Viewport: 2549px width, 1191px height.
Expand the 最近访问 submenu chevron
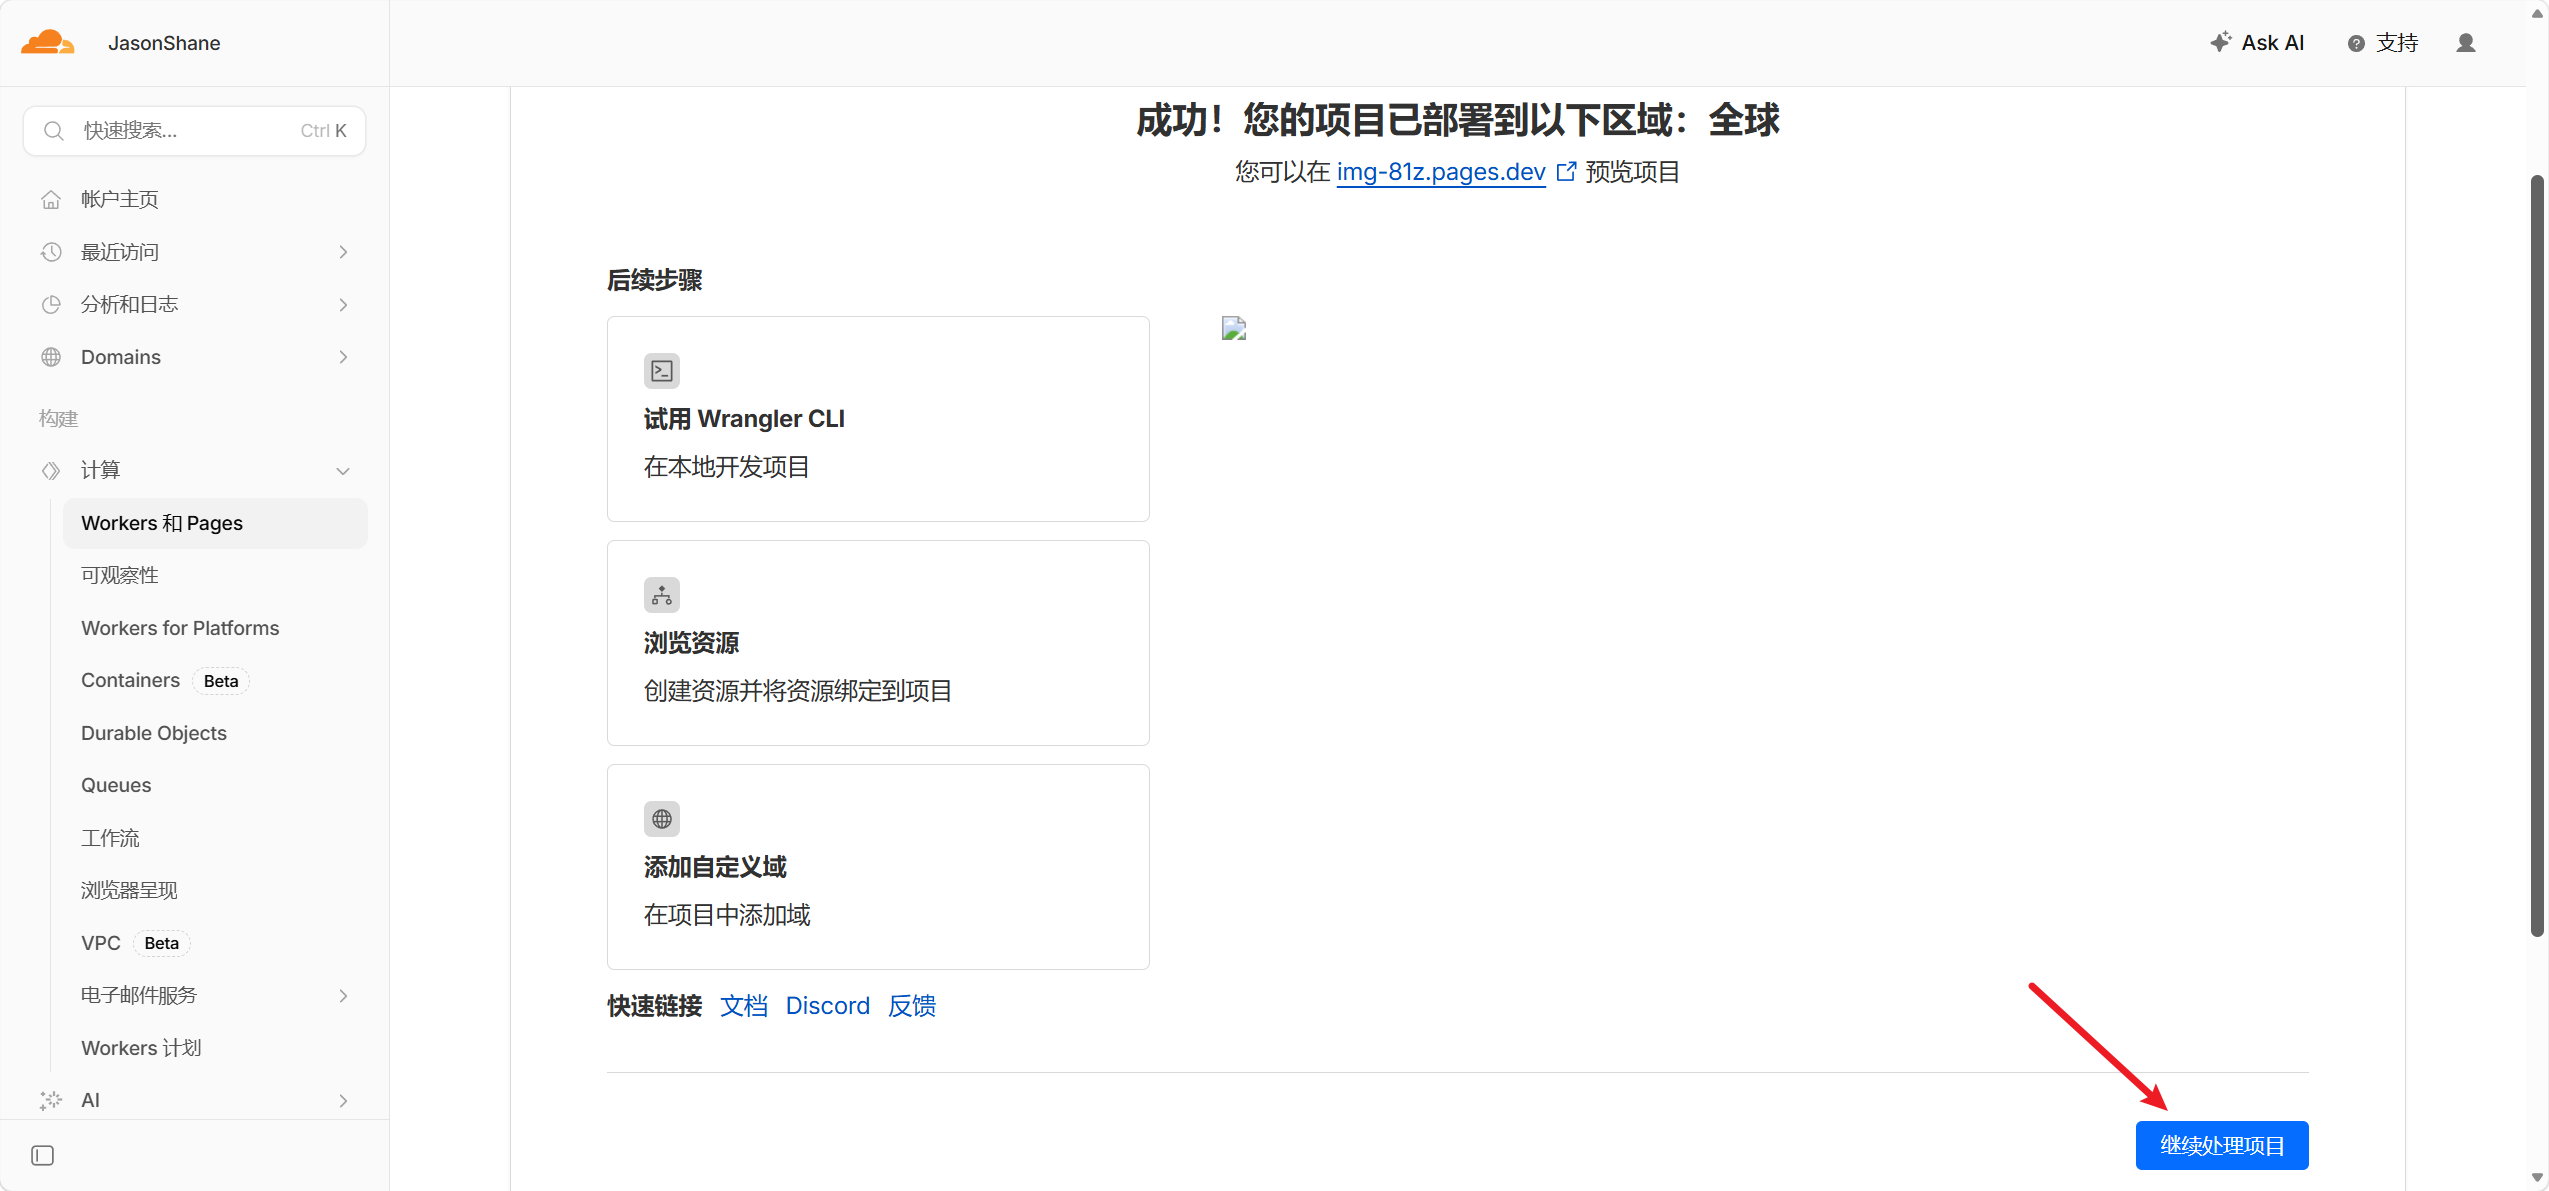(343, 252)
